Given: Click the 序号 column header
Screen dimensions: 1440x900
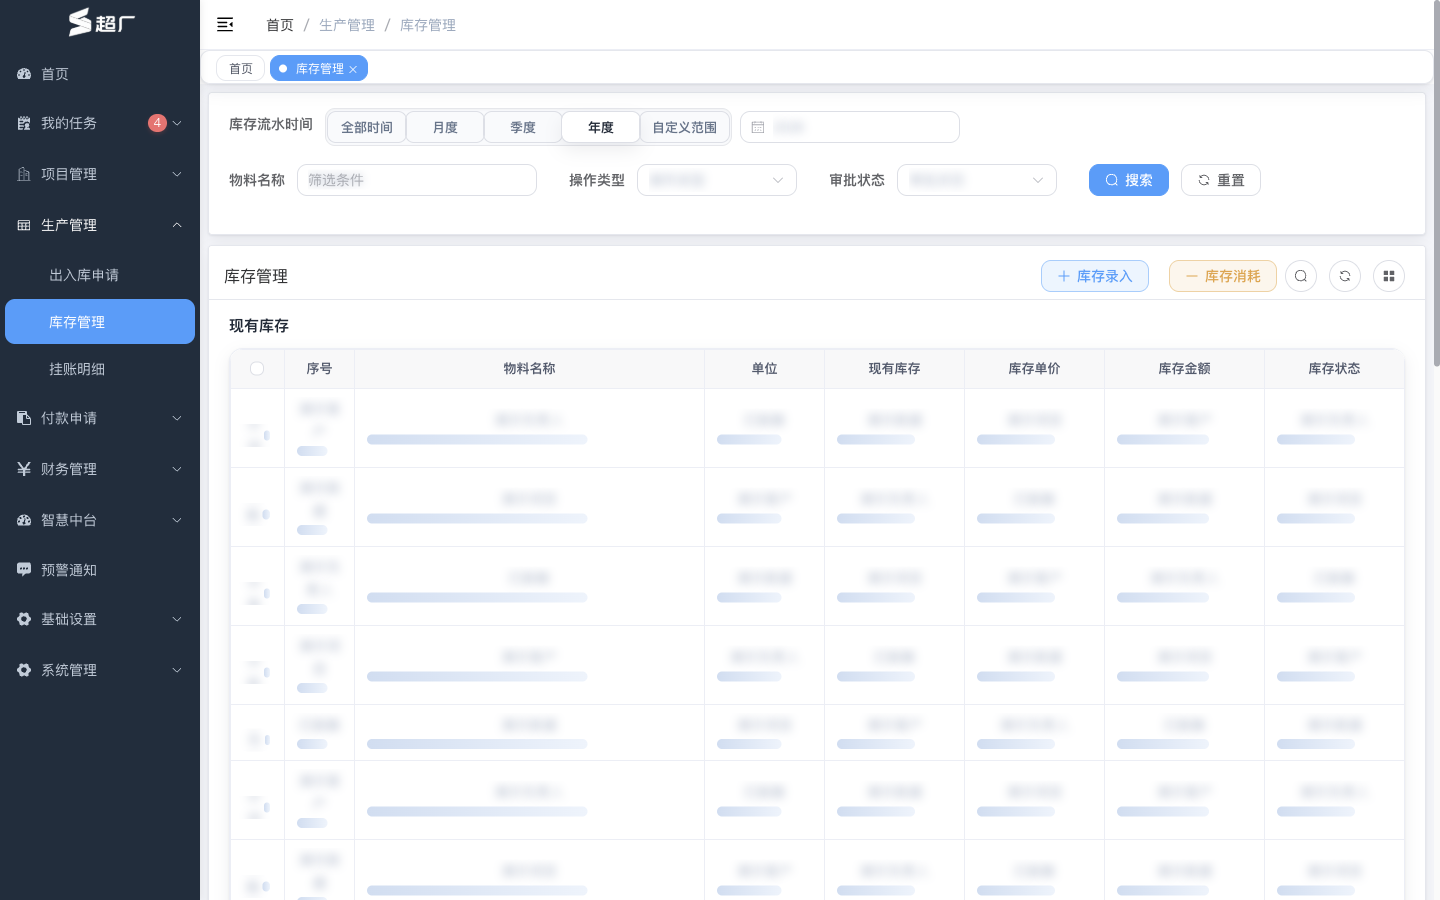Looking at the screenshot, I should coord(320,369).
